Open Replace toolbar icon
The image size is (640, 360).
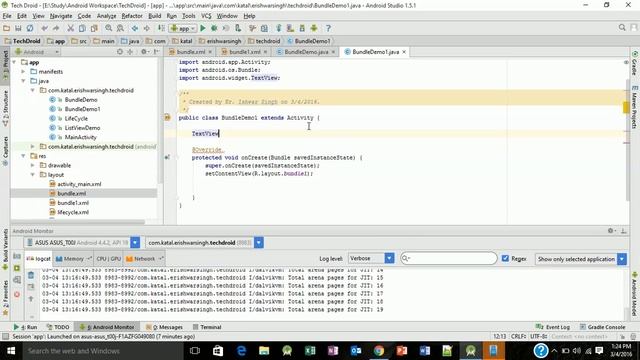[120, 28]
